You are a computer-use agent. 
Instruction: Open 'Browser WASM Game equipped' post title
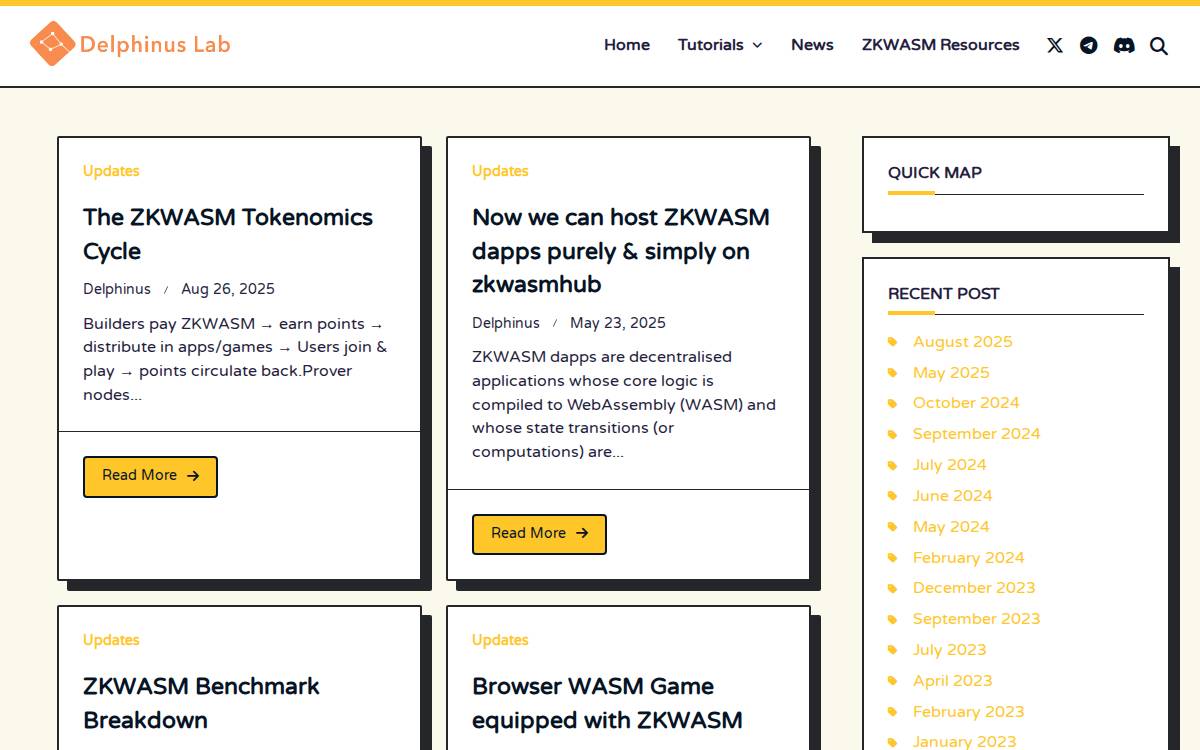point(607,703)
